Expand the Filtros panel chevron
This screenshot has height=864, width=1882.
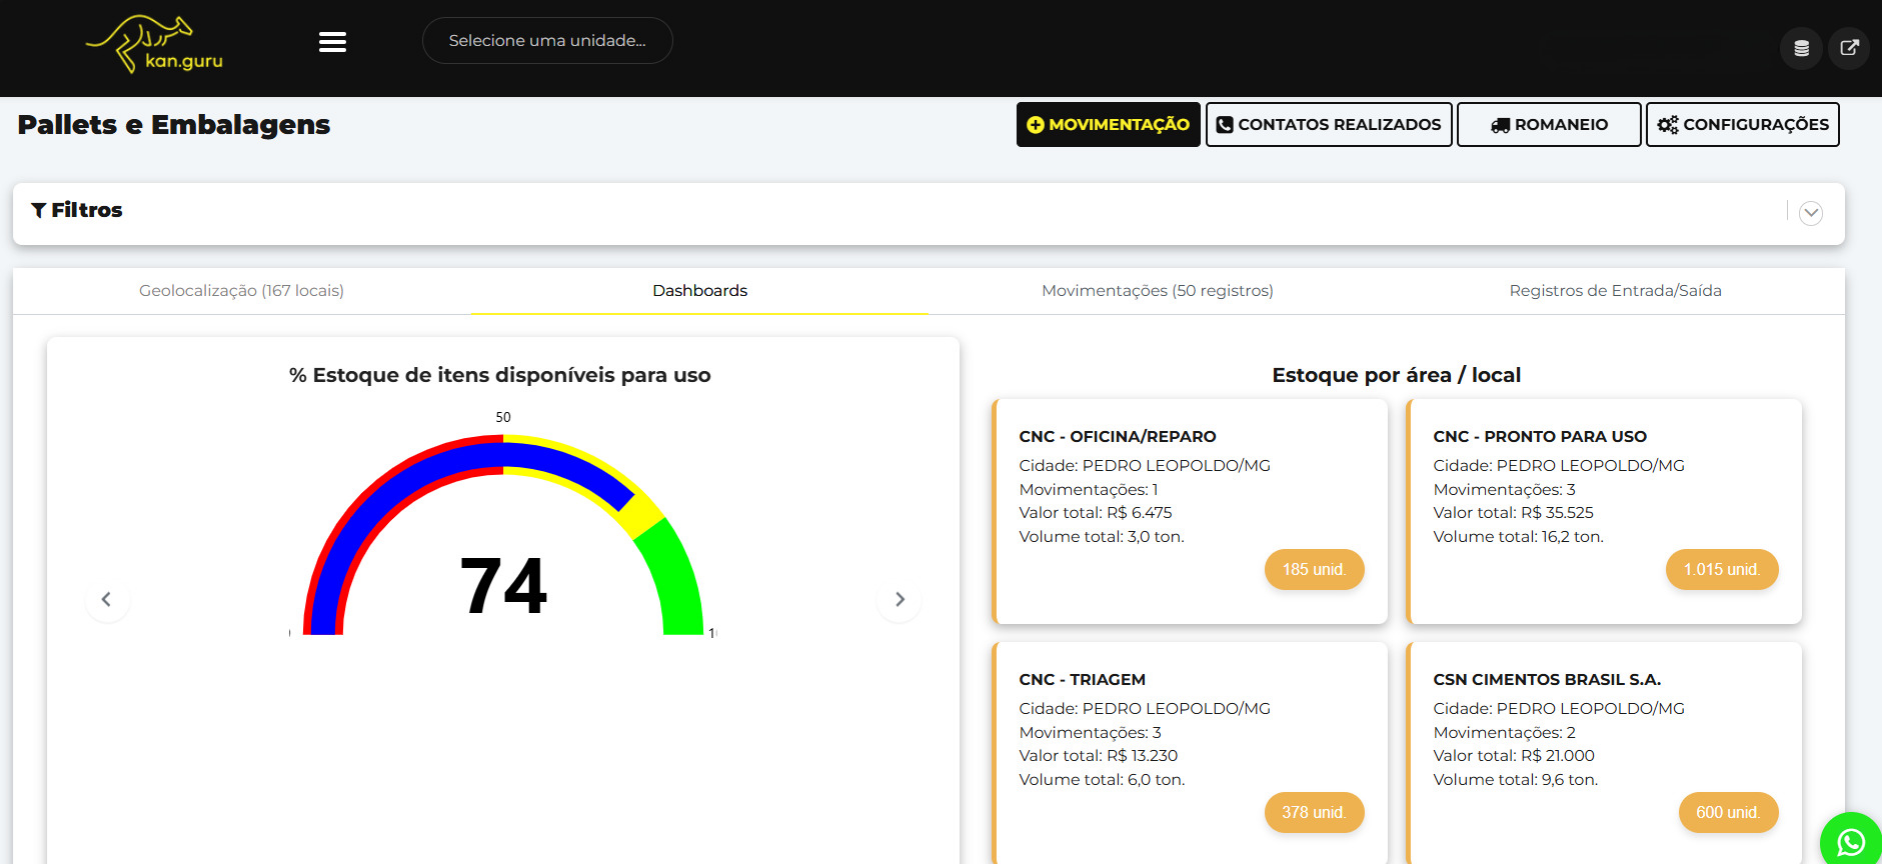1810,213
